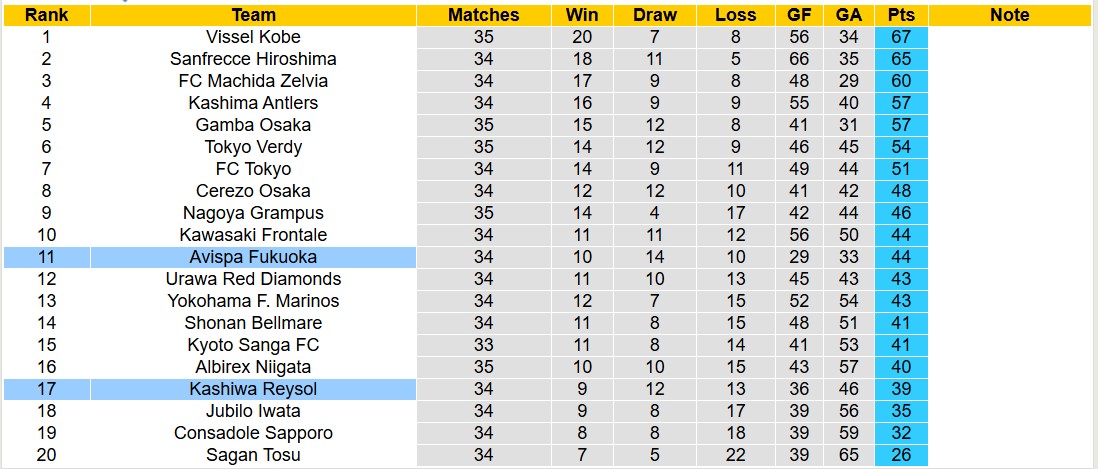This screenshot has height=469, width=1098.
Task: Click Vissel Kobe's 67 points cell
Action: point(901,37)
